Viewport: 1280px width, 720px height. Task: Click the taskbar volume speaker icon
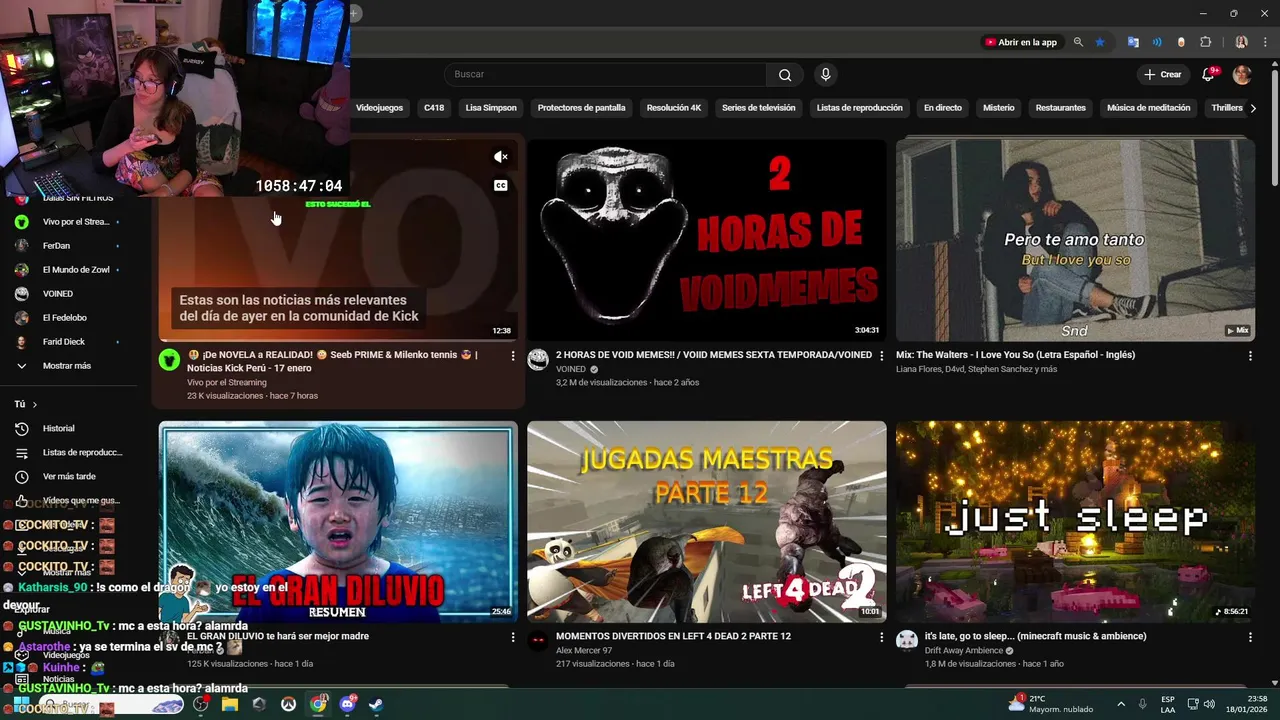1208,704
